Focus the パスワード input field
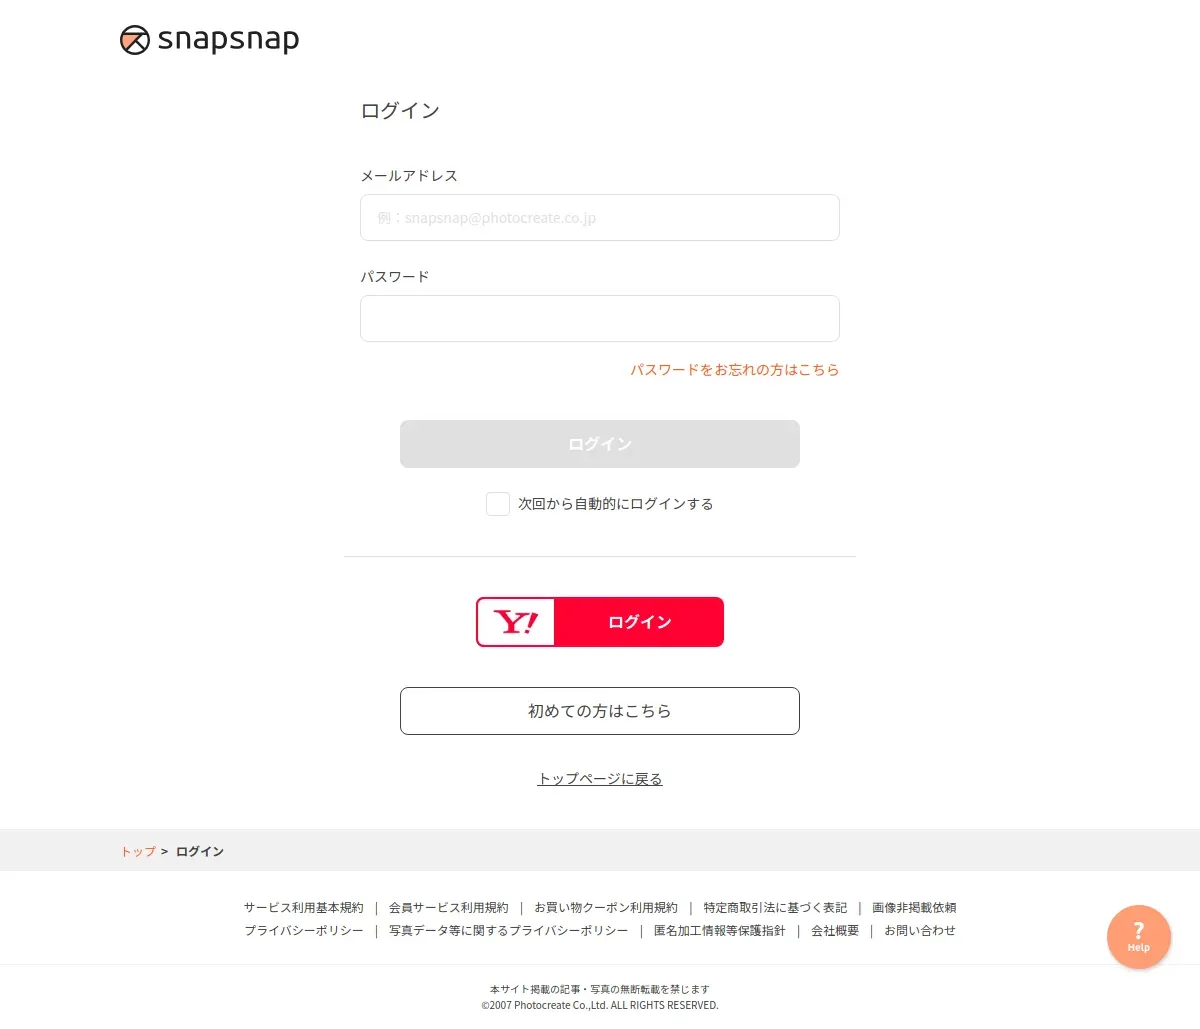The image size is (1200, 1029). (x=600, y=319)
